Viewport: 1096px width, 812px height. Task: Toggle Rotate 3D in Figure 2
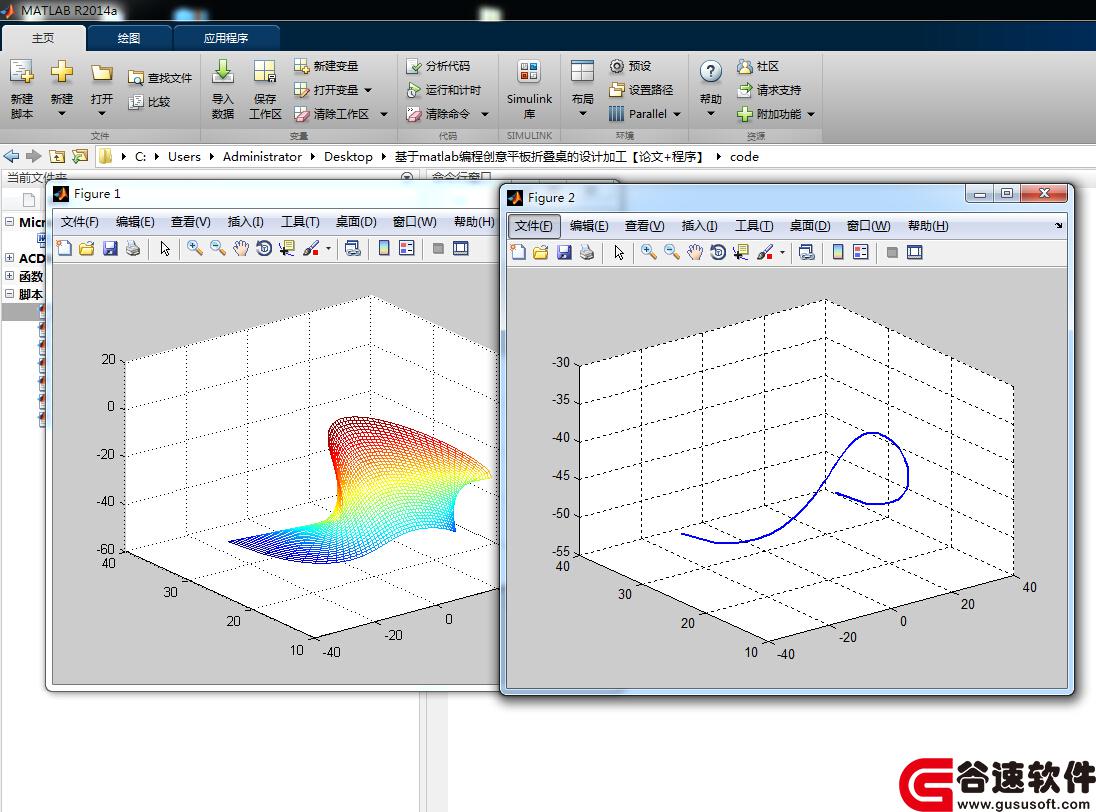click(x=718, y=252)
